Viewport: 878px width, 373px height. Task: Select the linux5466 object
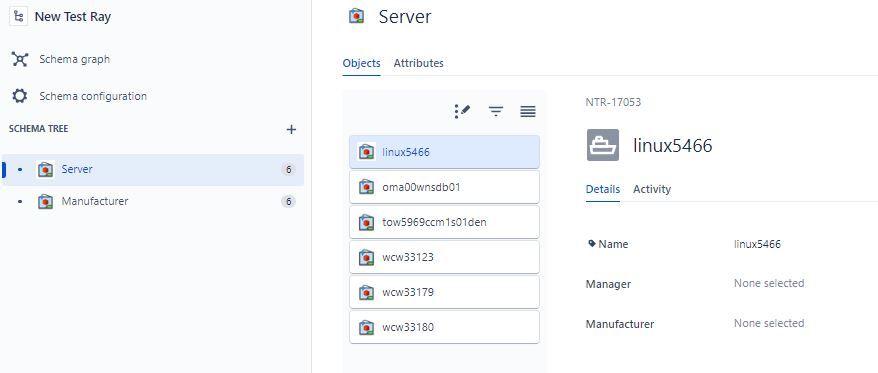click(x=444, y=152)
